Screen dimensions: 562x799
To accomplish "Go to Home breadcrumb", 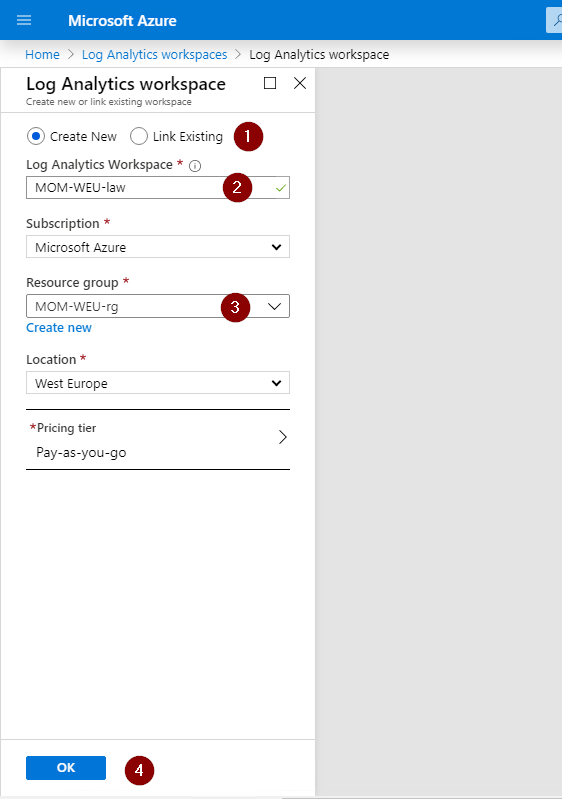I will tap(42, 55).
